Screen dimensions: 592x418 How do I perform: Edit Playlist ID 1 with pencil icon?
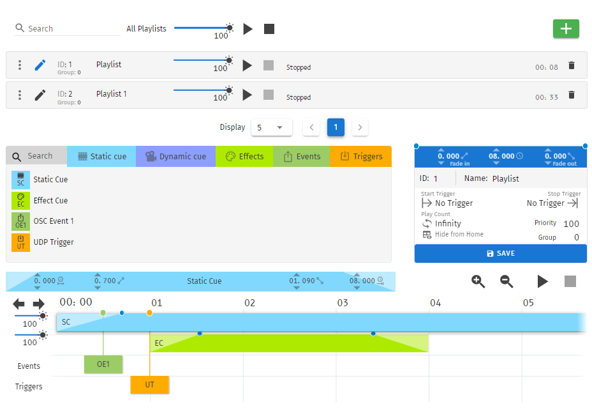(40, 65)
